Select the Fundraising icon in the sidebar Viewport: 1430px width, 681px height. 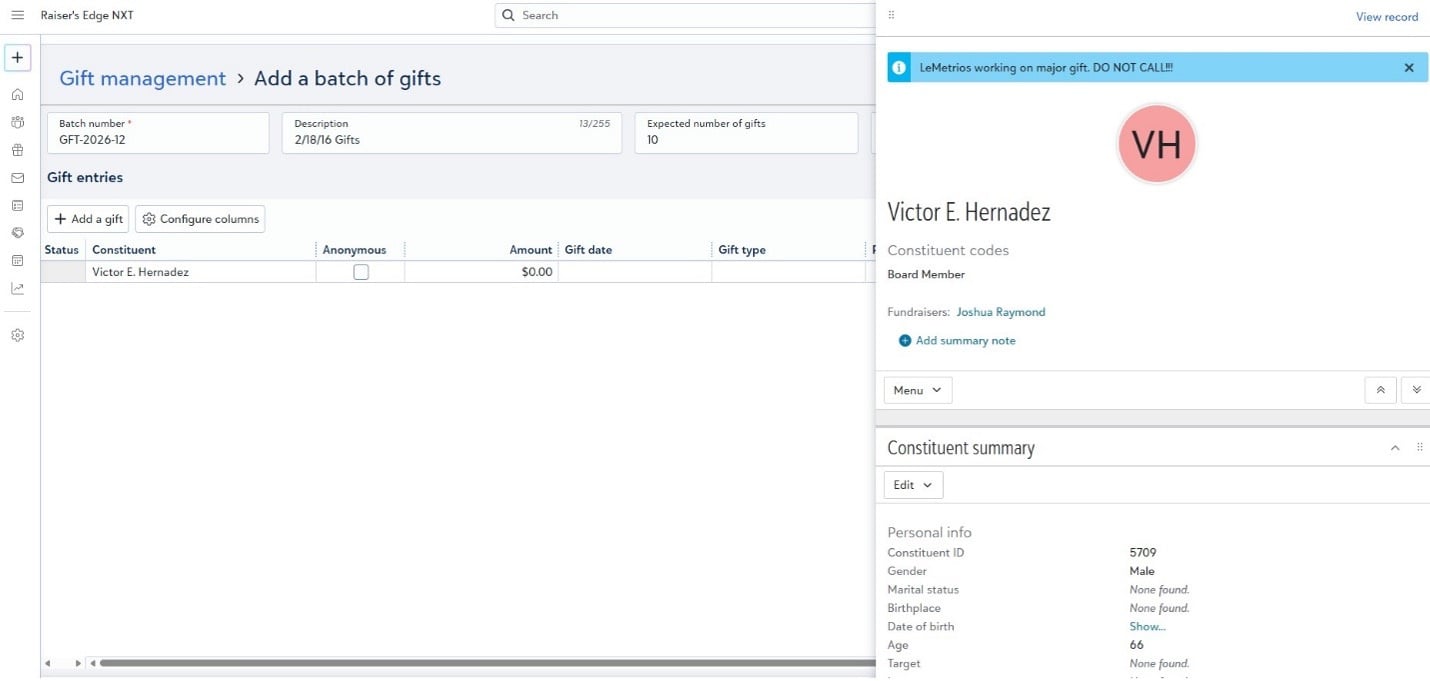point(17,232)
